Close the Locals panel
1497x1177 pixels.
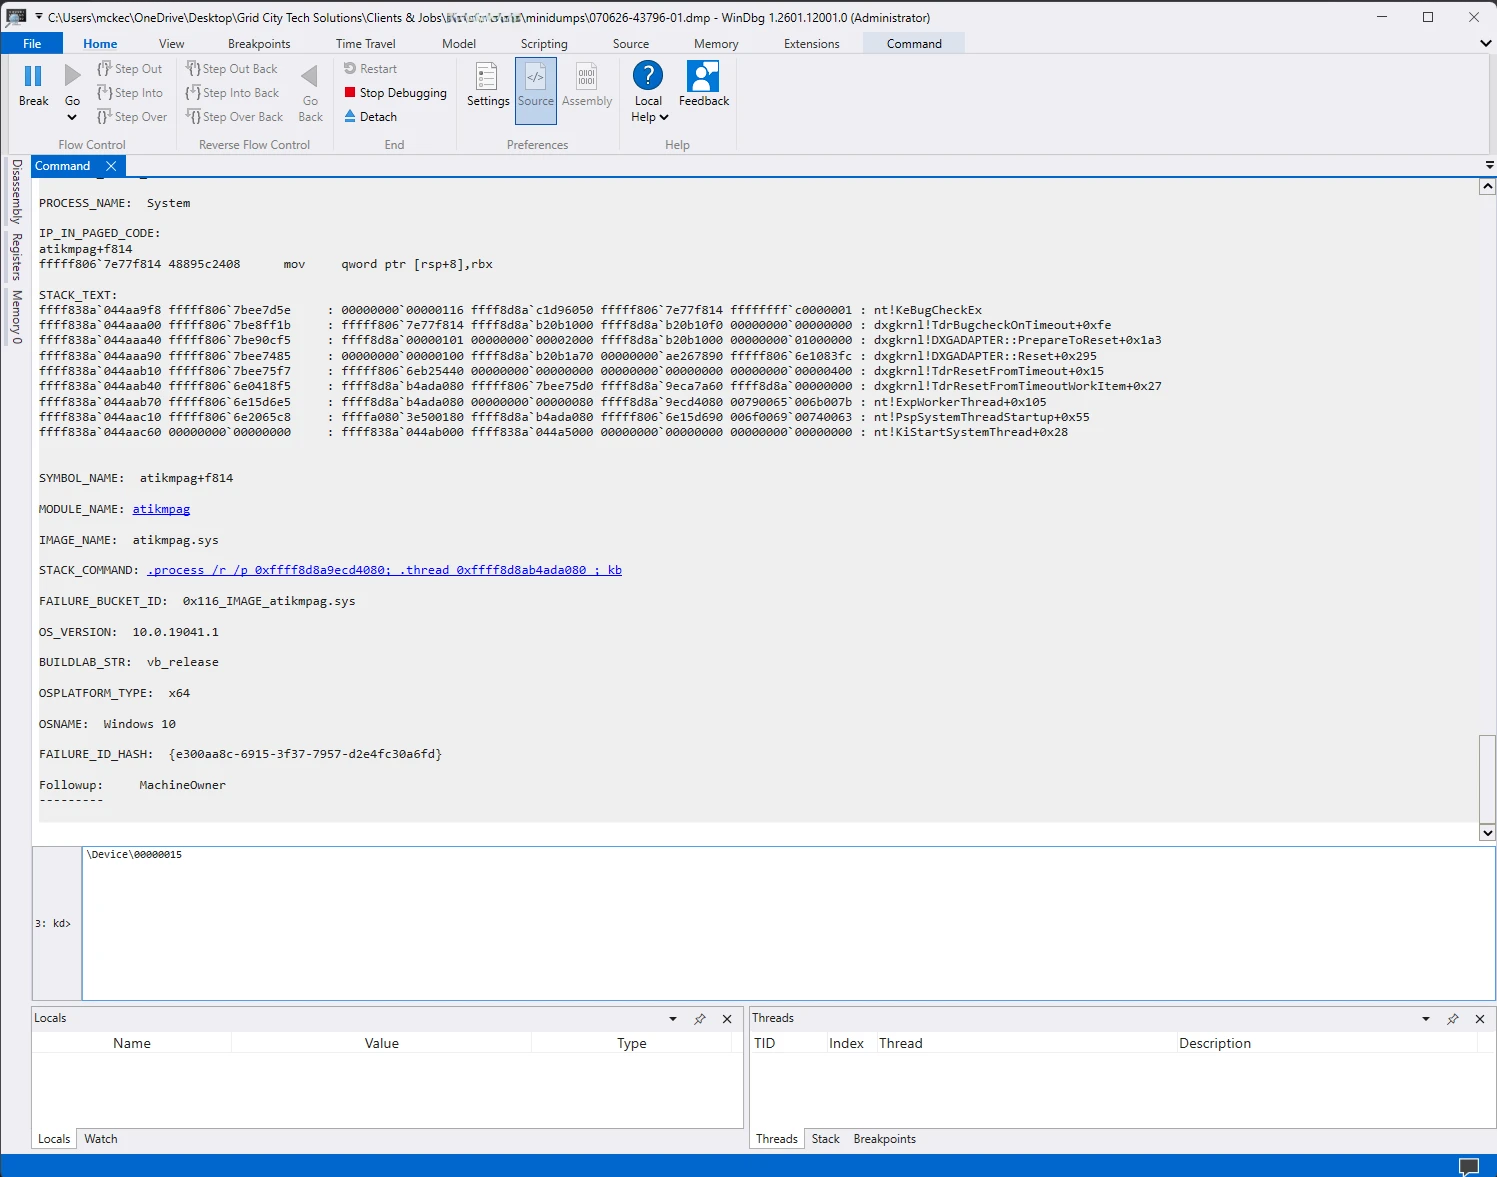tap(727, 1019)
